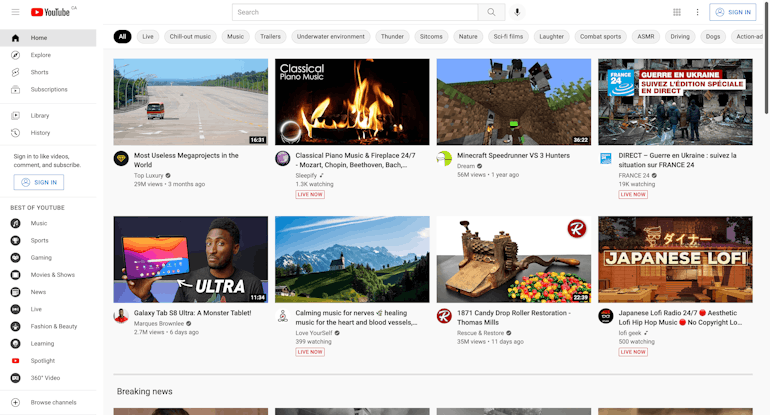Image resolution: width=770 pixels, height=415 pixels.
Task: Open the Japanese Lofi thumbnail
Action: coord(675,259)
